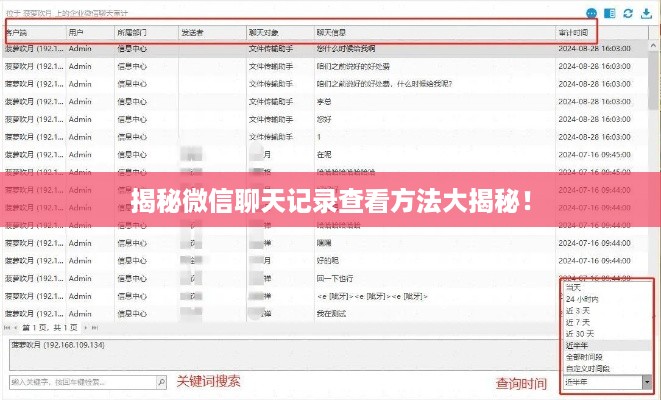The height and width of the screenshot is (400, 661).
Task: Select row with message 您什么时候给我啊
Action: click(x=325, y=49)
